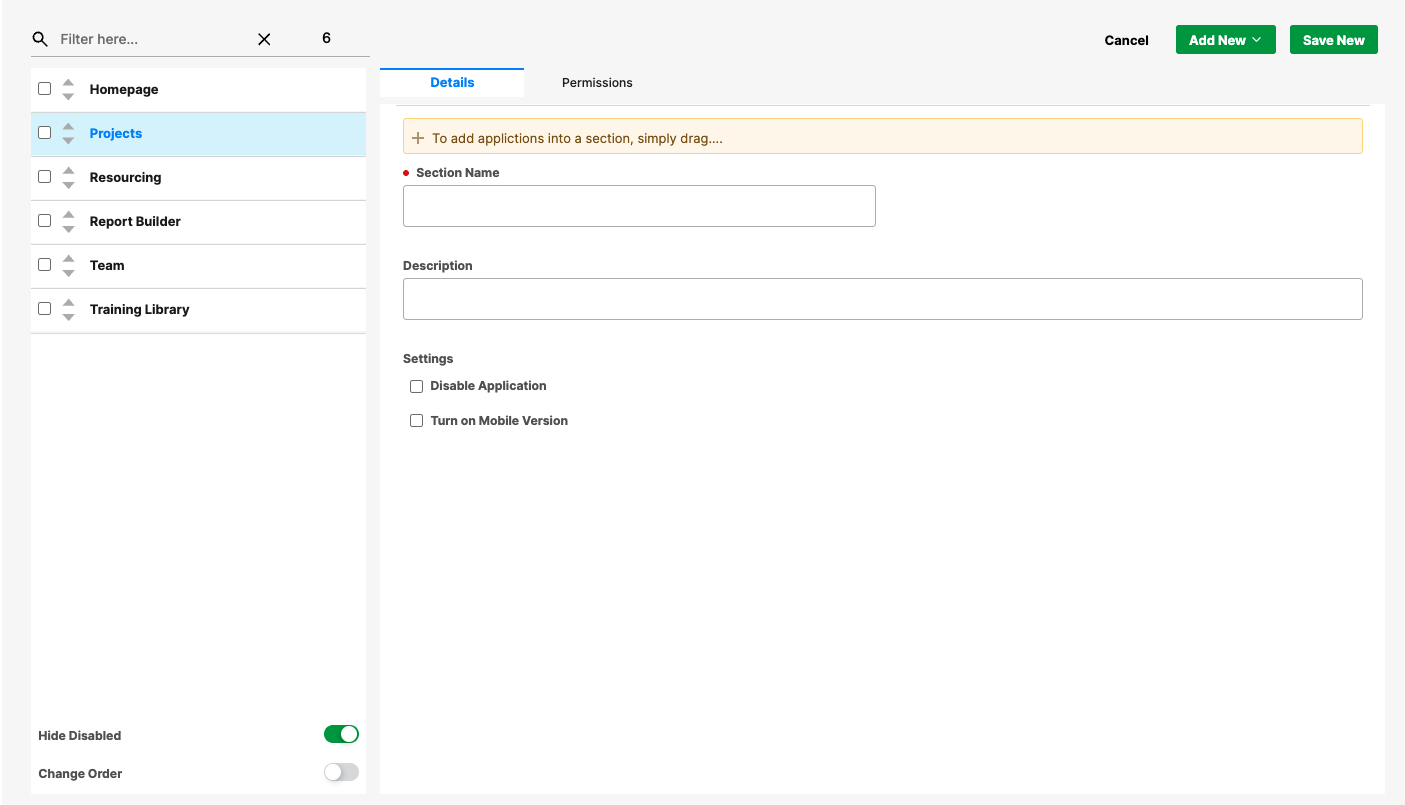Clear the filter with the X icon
The height and width of the screenshot is (805, 1405).
click(x=264, y=39)
